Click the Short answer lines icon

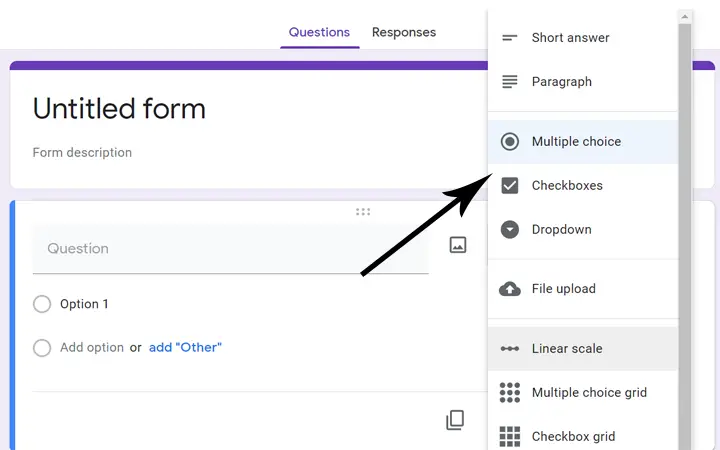click(510, 38)
